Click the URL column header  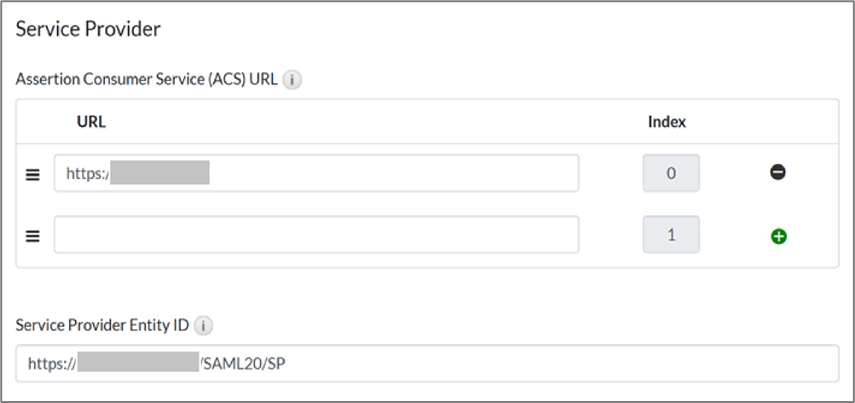coord(91,122)
